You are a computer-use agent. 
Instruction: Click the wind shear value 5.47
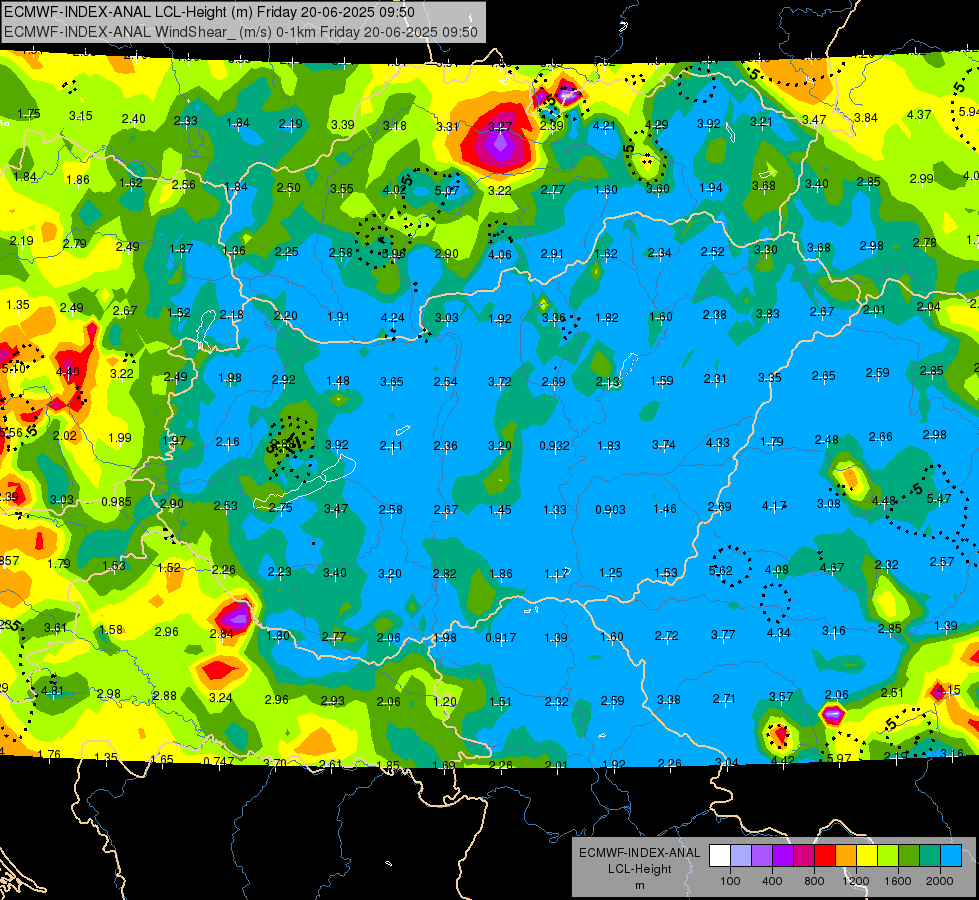point(939,498)
